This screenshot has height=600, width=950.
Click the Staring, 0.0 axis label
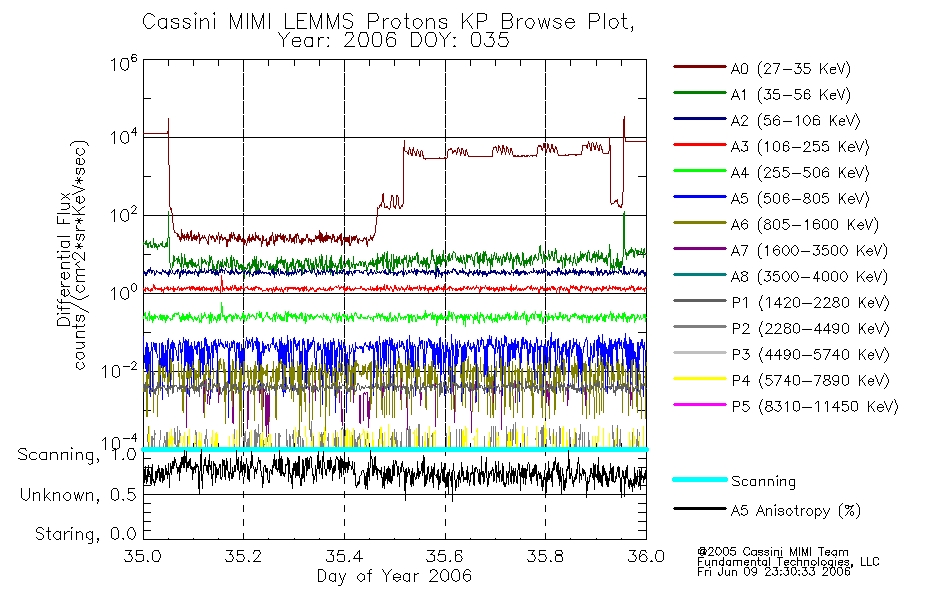pyautogui.click(x=85, y=535)
